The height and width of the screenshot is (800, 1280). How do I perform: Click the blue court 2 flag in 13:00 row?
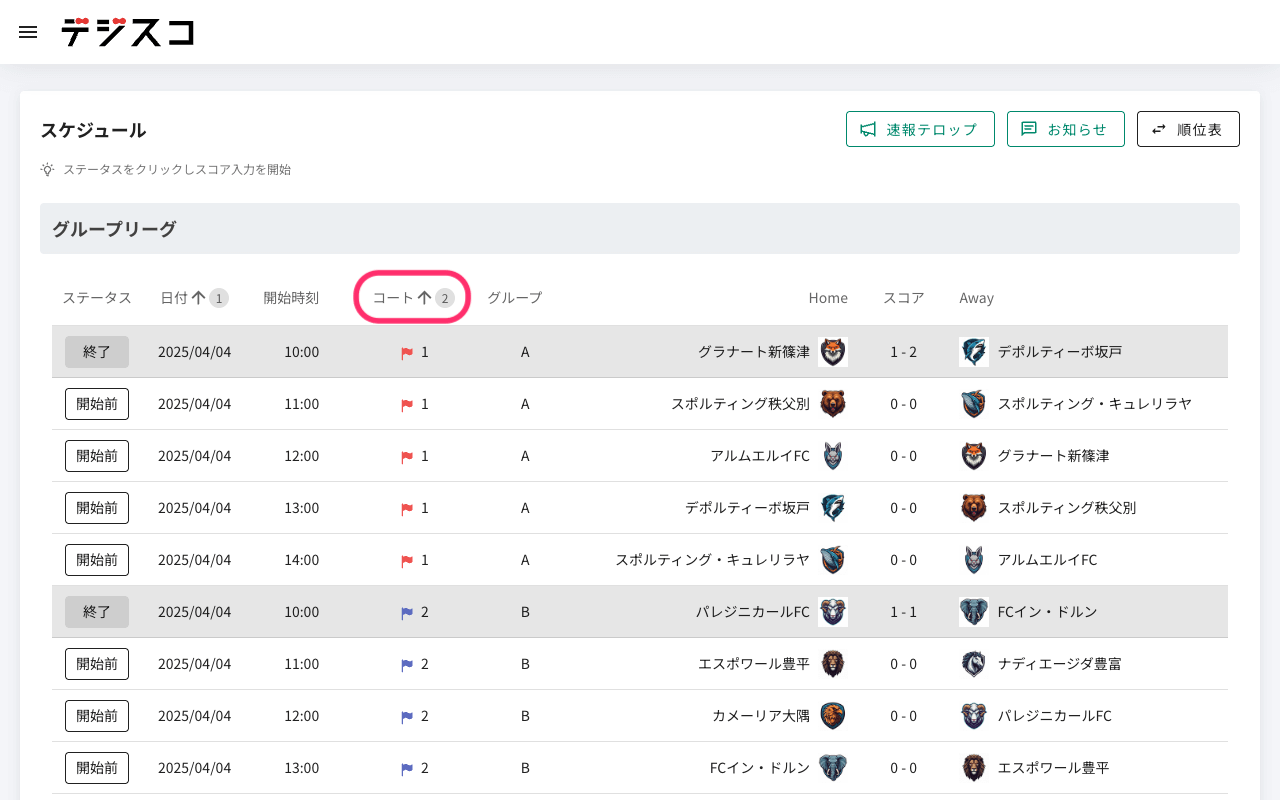[x=407, y=769]
